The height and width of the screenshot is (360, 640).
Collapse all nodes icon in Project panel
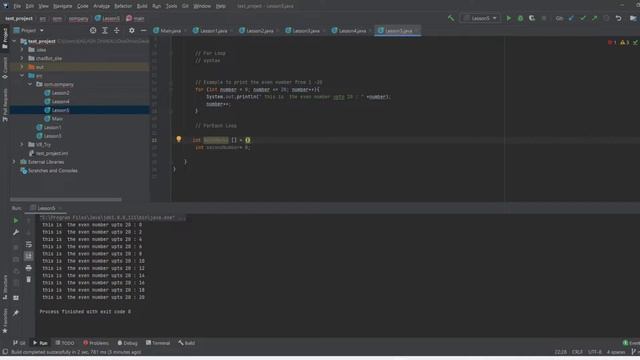117,31
